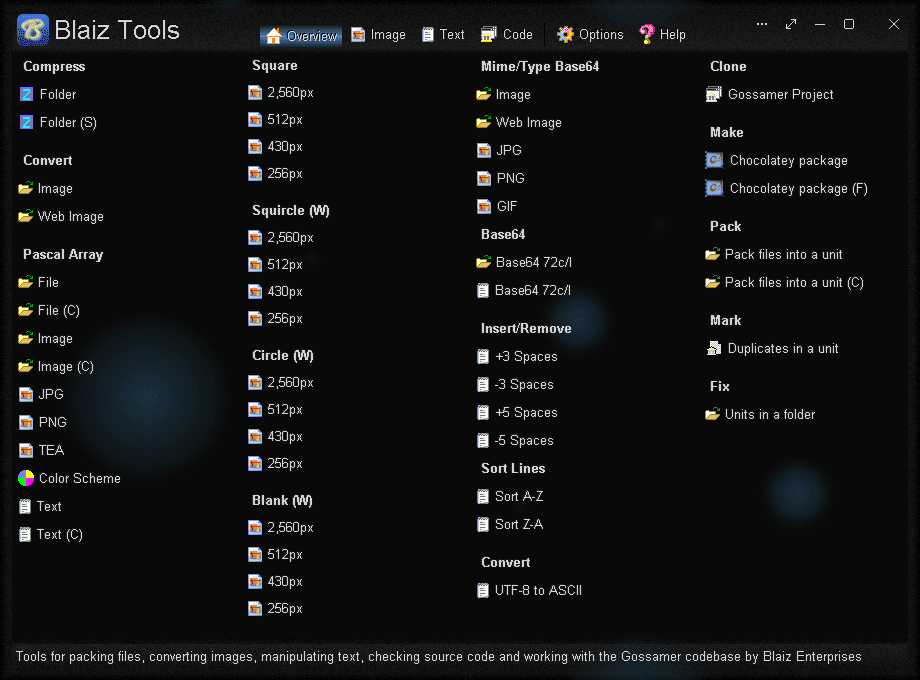This screenshot has height=680, width=920.
Task: Click the Blaiz Tools logo icon
Action: pyautogui.click(x=32, y=30)
